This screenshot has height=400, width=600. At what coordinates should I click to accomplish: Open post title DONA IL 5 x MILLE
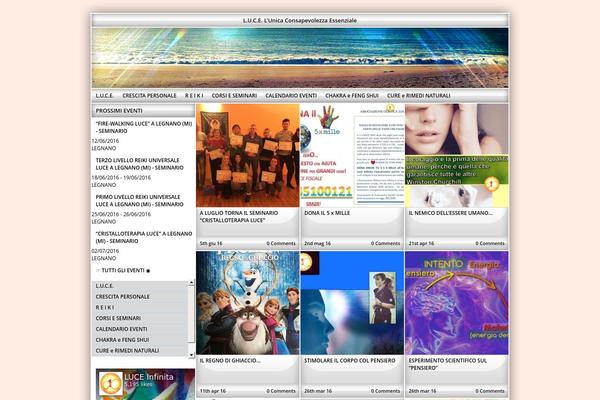coord(327,213)
